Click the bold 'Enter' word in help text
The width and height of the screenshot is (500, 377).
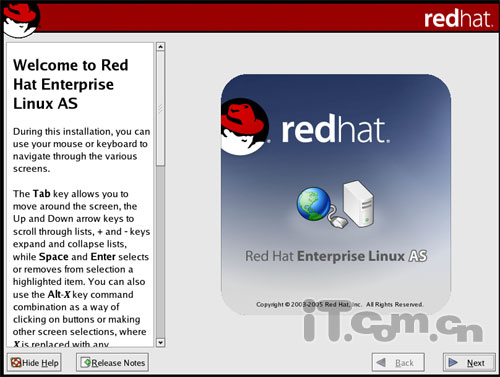coord(103,257)
